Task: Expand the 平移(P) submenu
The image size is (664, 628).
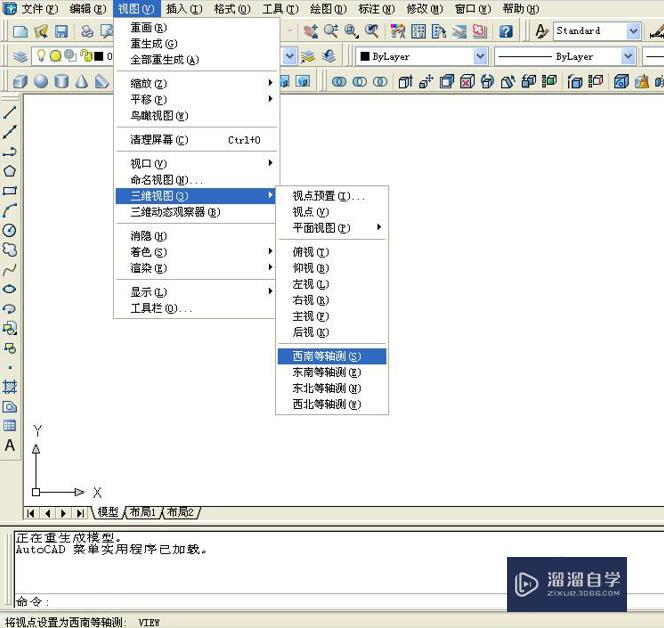Action: tap(196, 100)
